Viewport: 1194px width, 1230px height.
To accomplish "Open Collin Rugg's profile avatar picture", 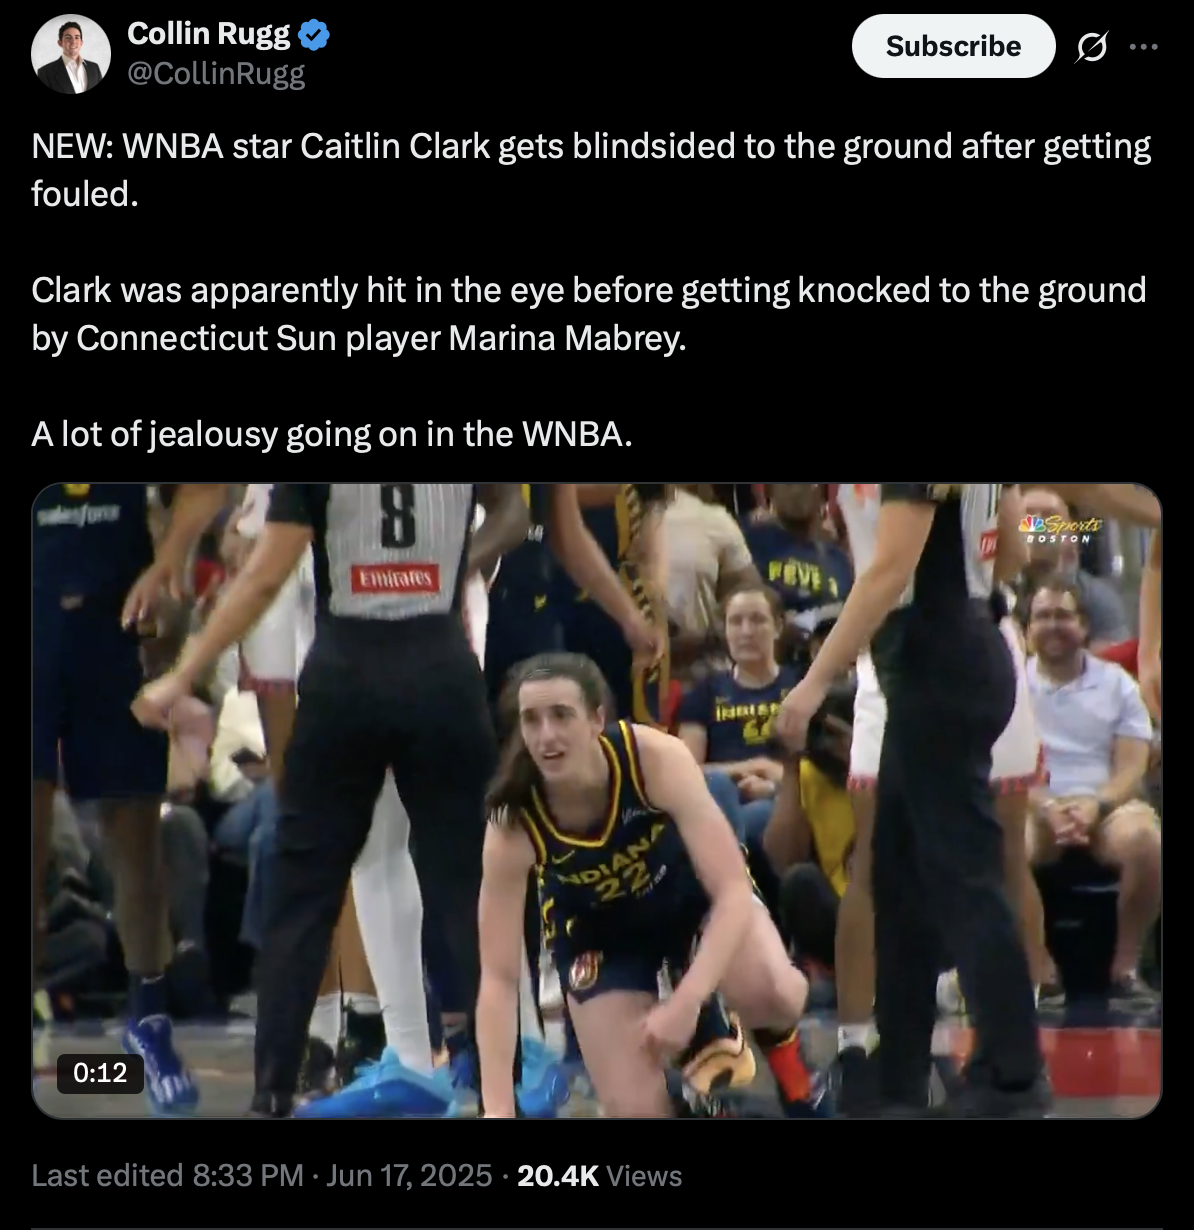I will tap(70, 54).
